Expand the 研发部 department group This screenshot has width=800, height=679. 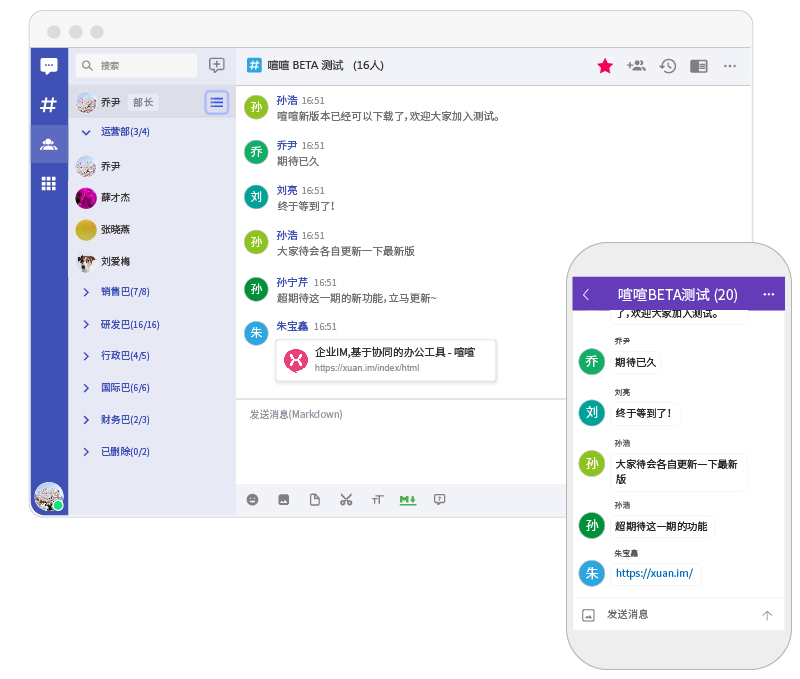pos(86,324)
